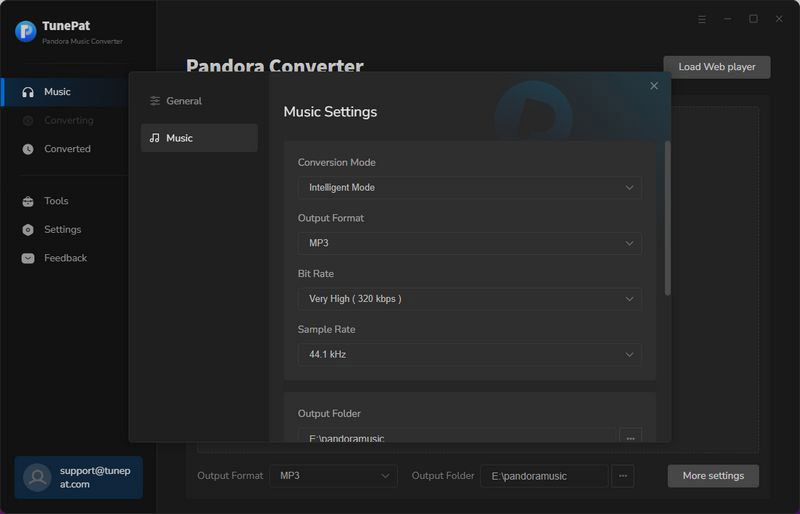Click the settings dialog vertical scrollbar
800x514 pixels.
point(667,218)
